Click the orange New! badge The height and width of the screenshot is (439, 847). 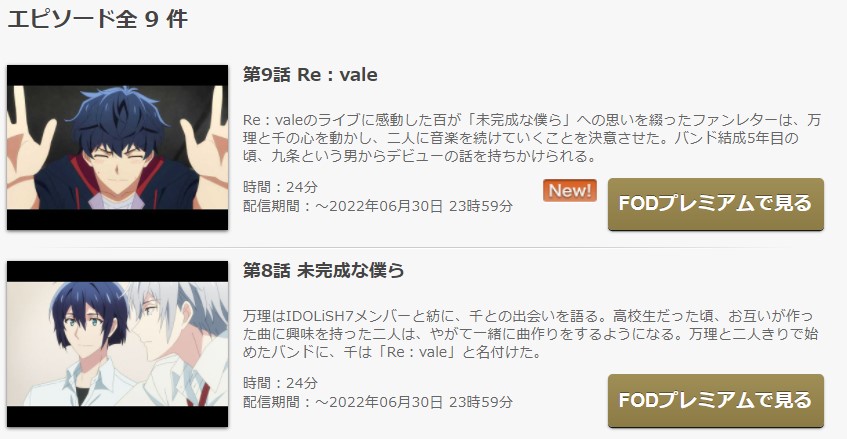click(570, 191)
